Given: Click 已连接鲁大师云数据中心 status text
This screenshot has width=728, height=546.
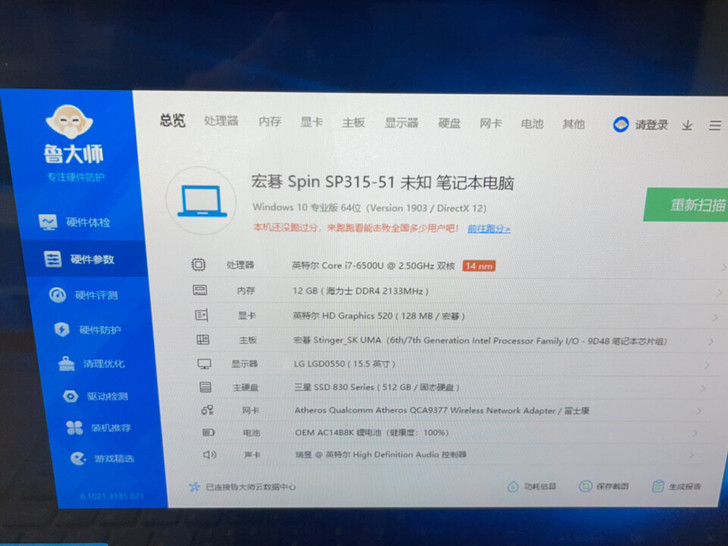Looking at the screenshot, I should click(x=251, y=487).
